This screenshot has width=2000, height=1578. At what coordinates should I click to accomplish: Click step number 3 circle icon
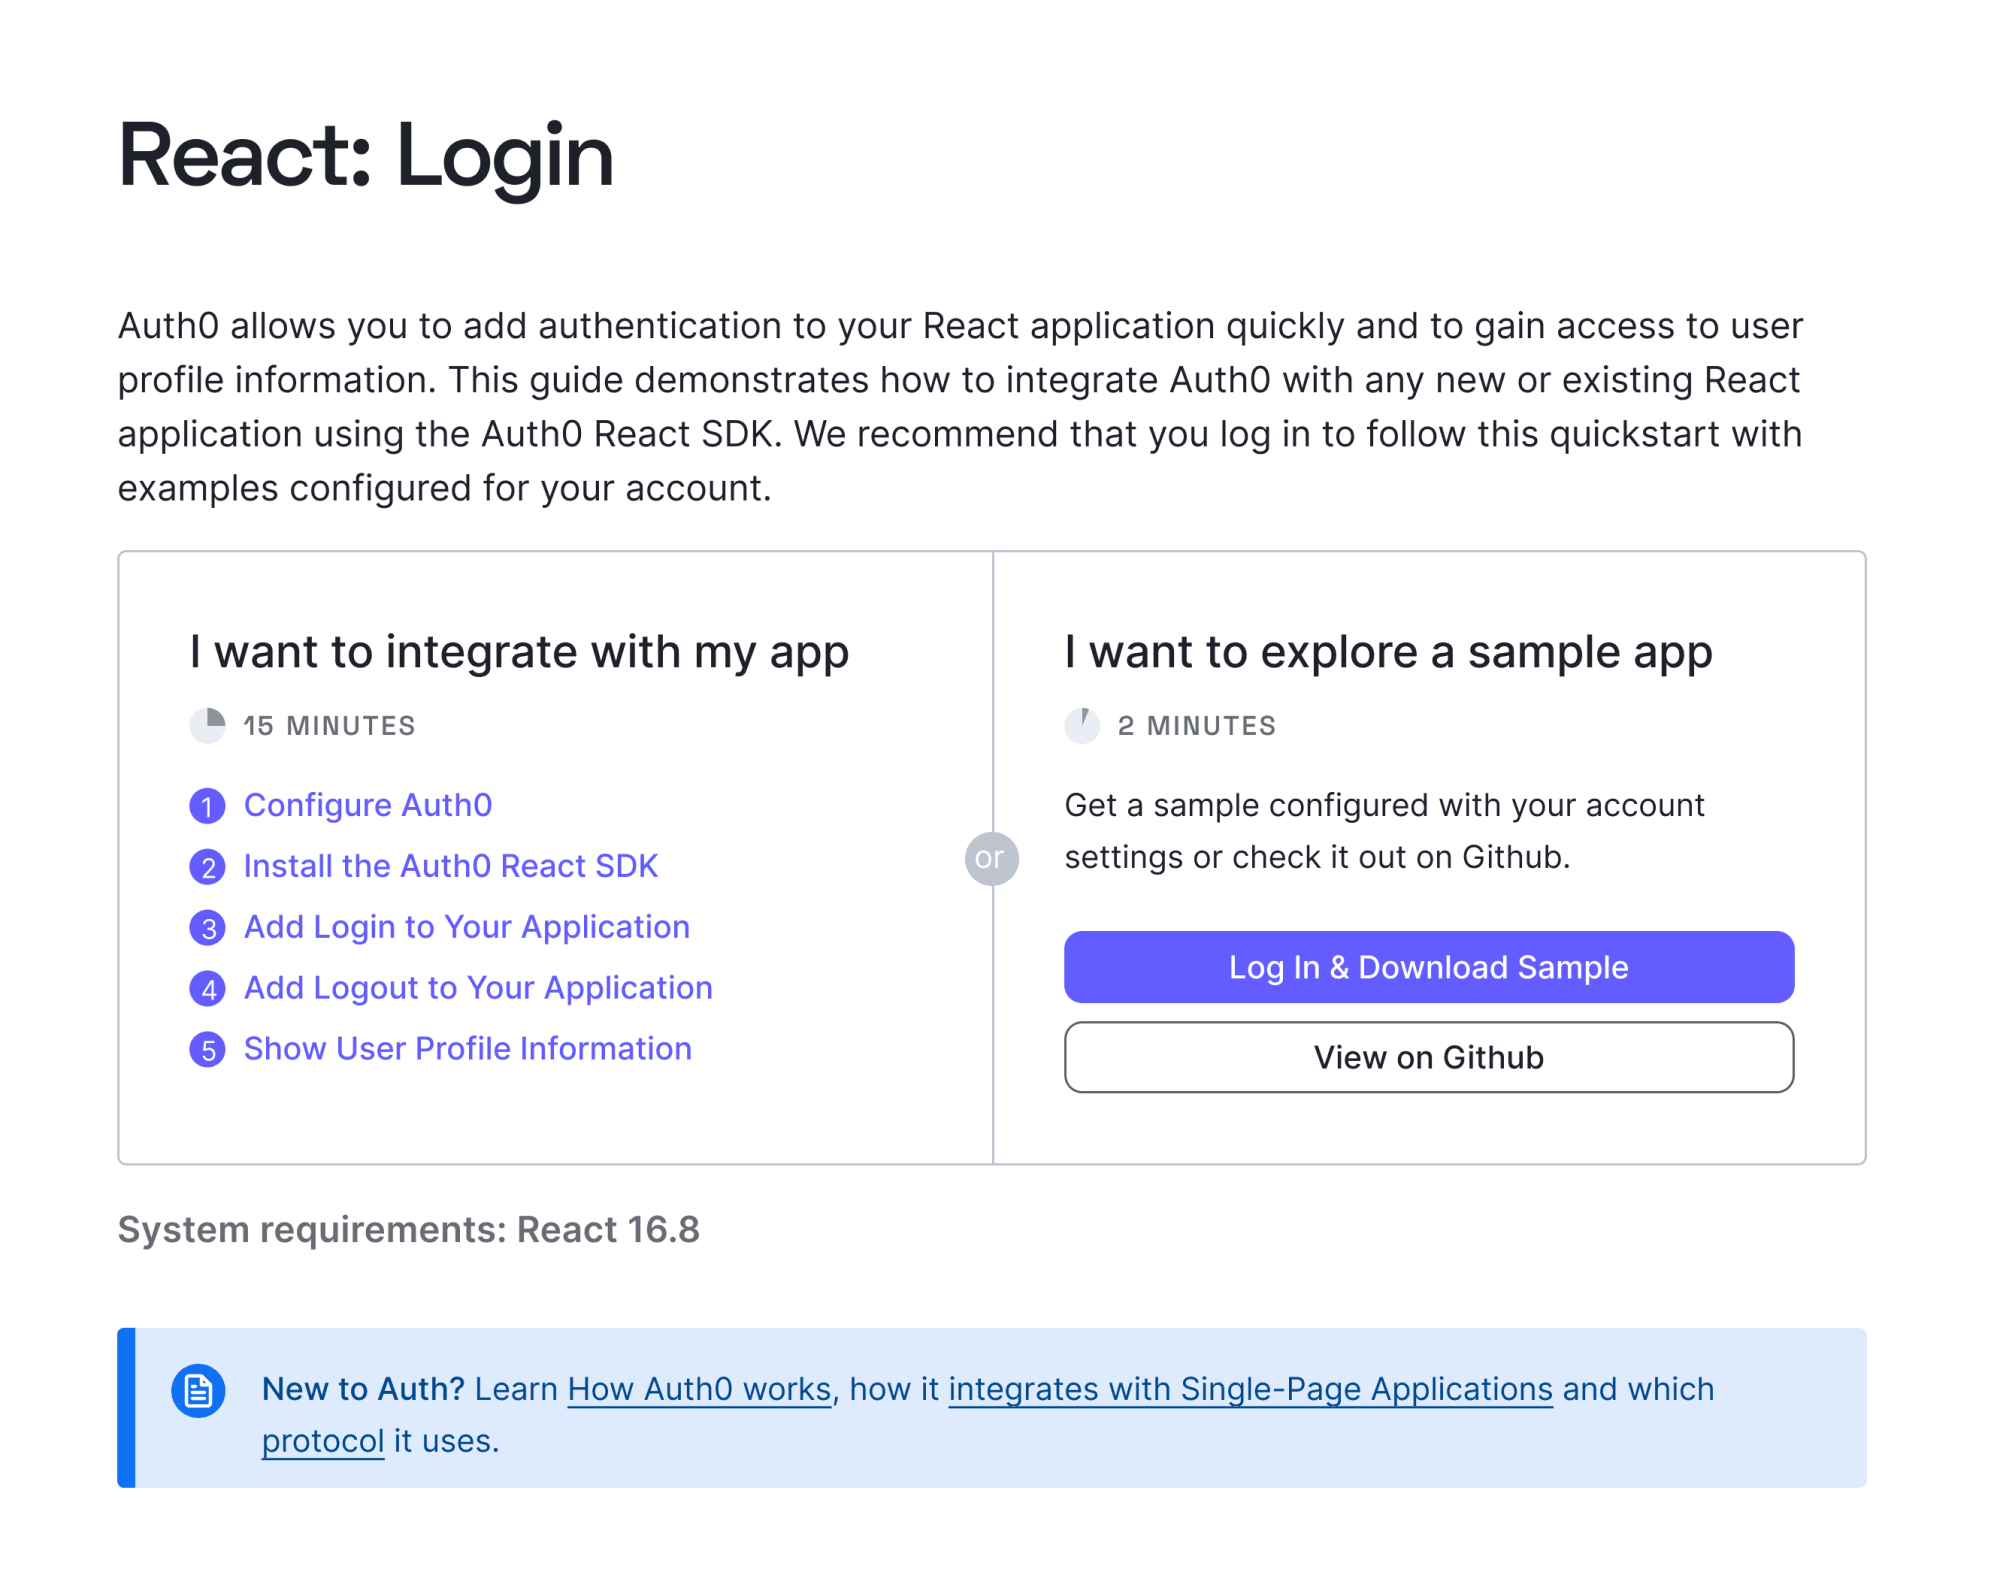207,928
